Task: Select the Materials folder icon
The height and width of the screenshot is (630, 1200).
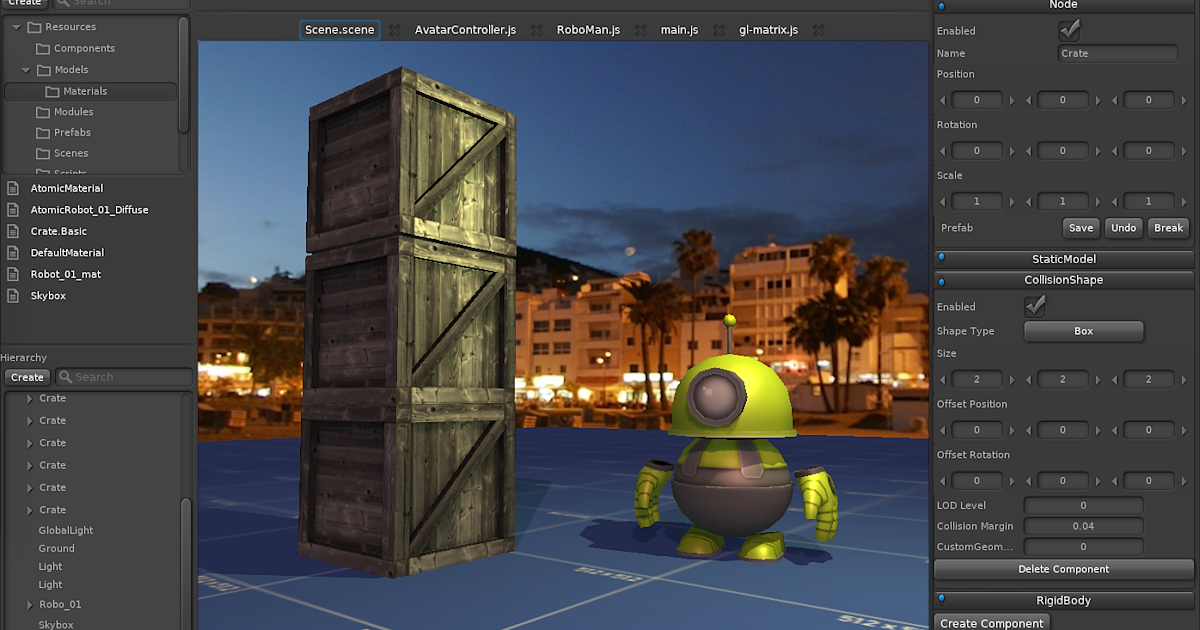Action: (51, 90)
